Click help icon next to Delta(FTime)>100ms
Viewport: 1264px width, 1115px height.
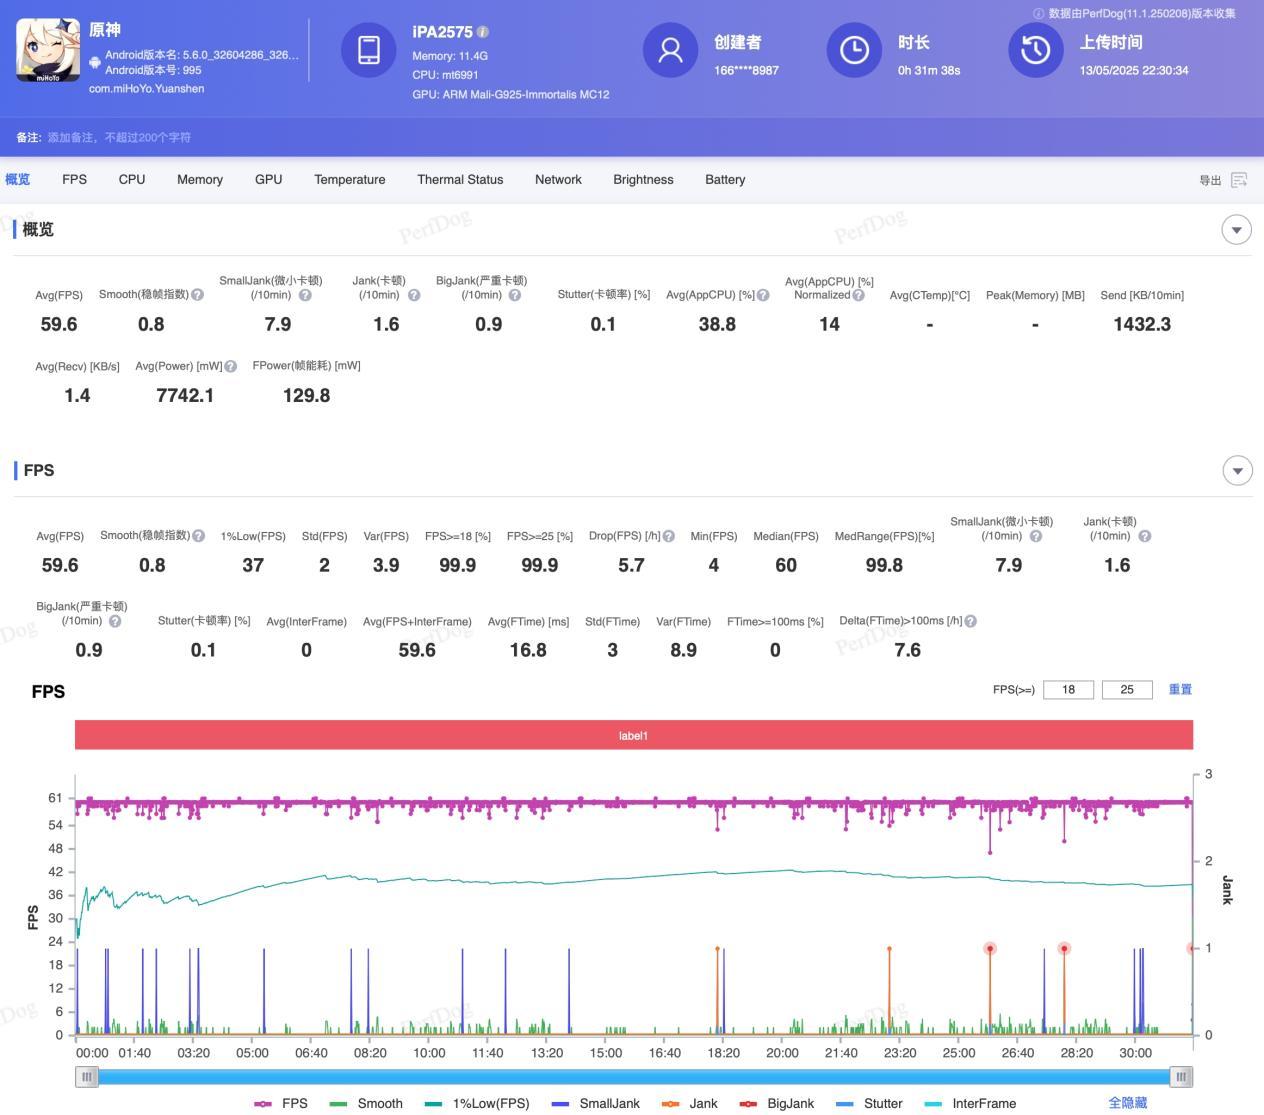coord(970,622)
